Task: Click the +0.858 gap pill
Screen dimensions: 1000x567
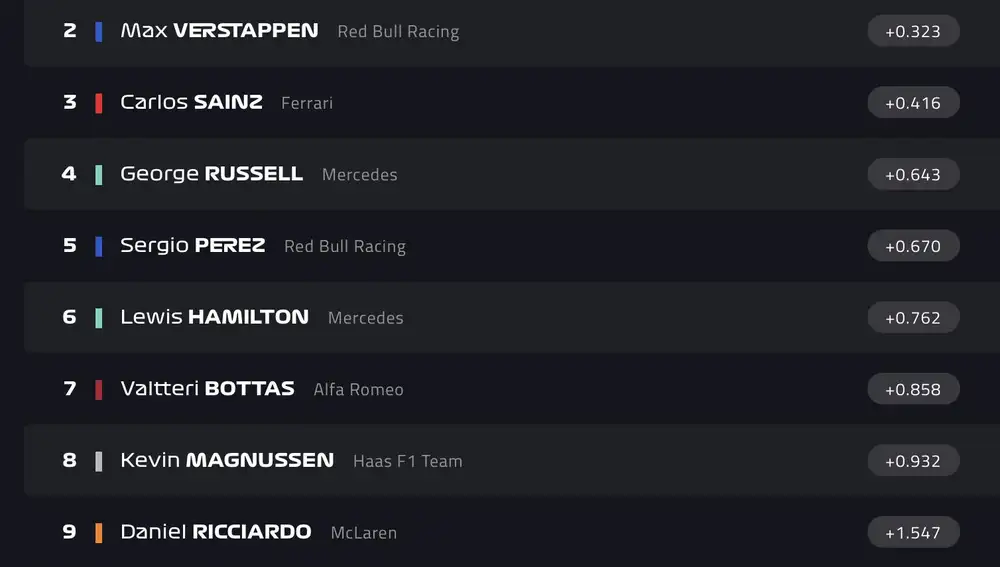Action: coord(913,389)
